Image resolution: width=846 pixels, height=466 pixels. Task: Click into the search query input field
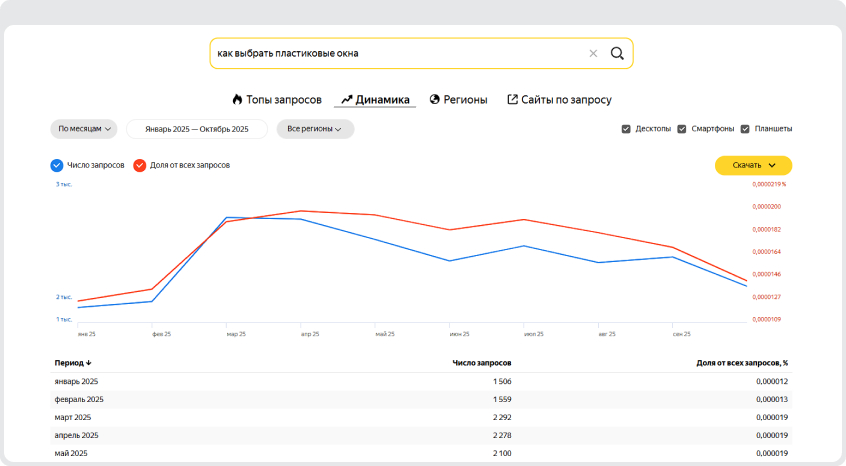coord(400,54)
